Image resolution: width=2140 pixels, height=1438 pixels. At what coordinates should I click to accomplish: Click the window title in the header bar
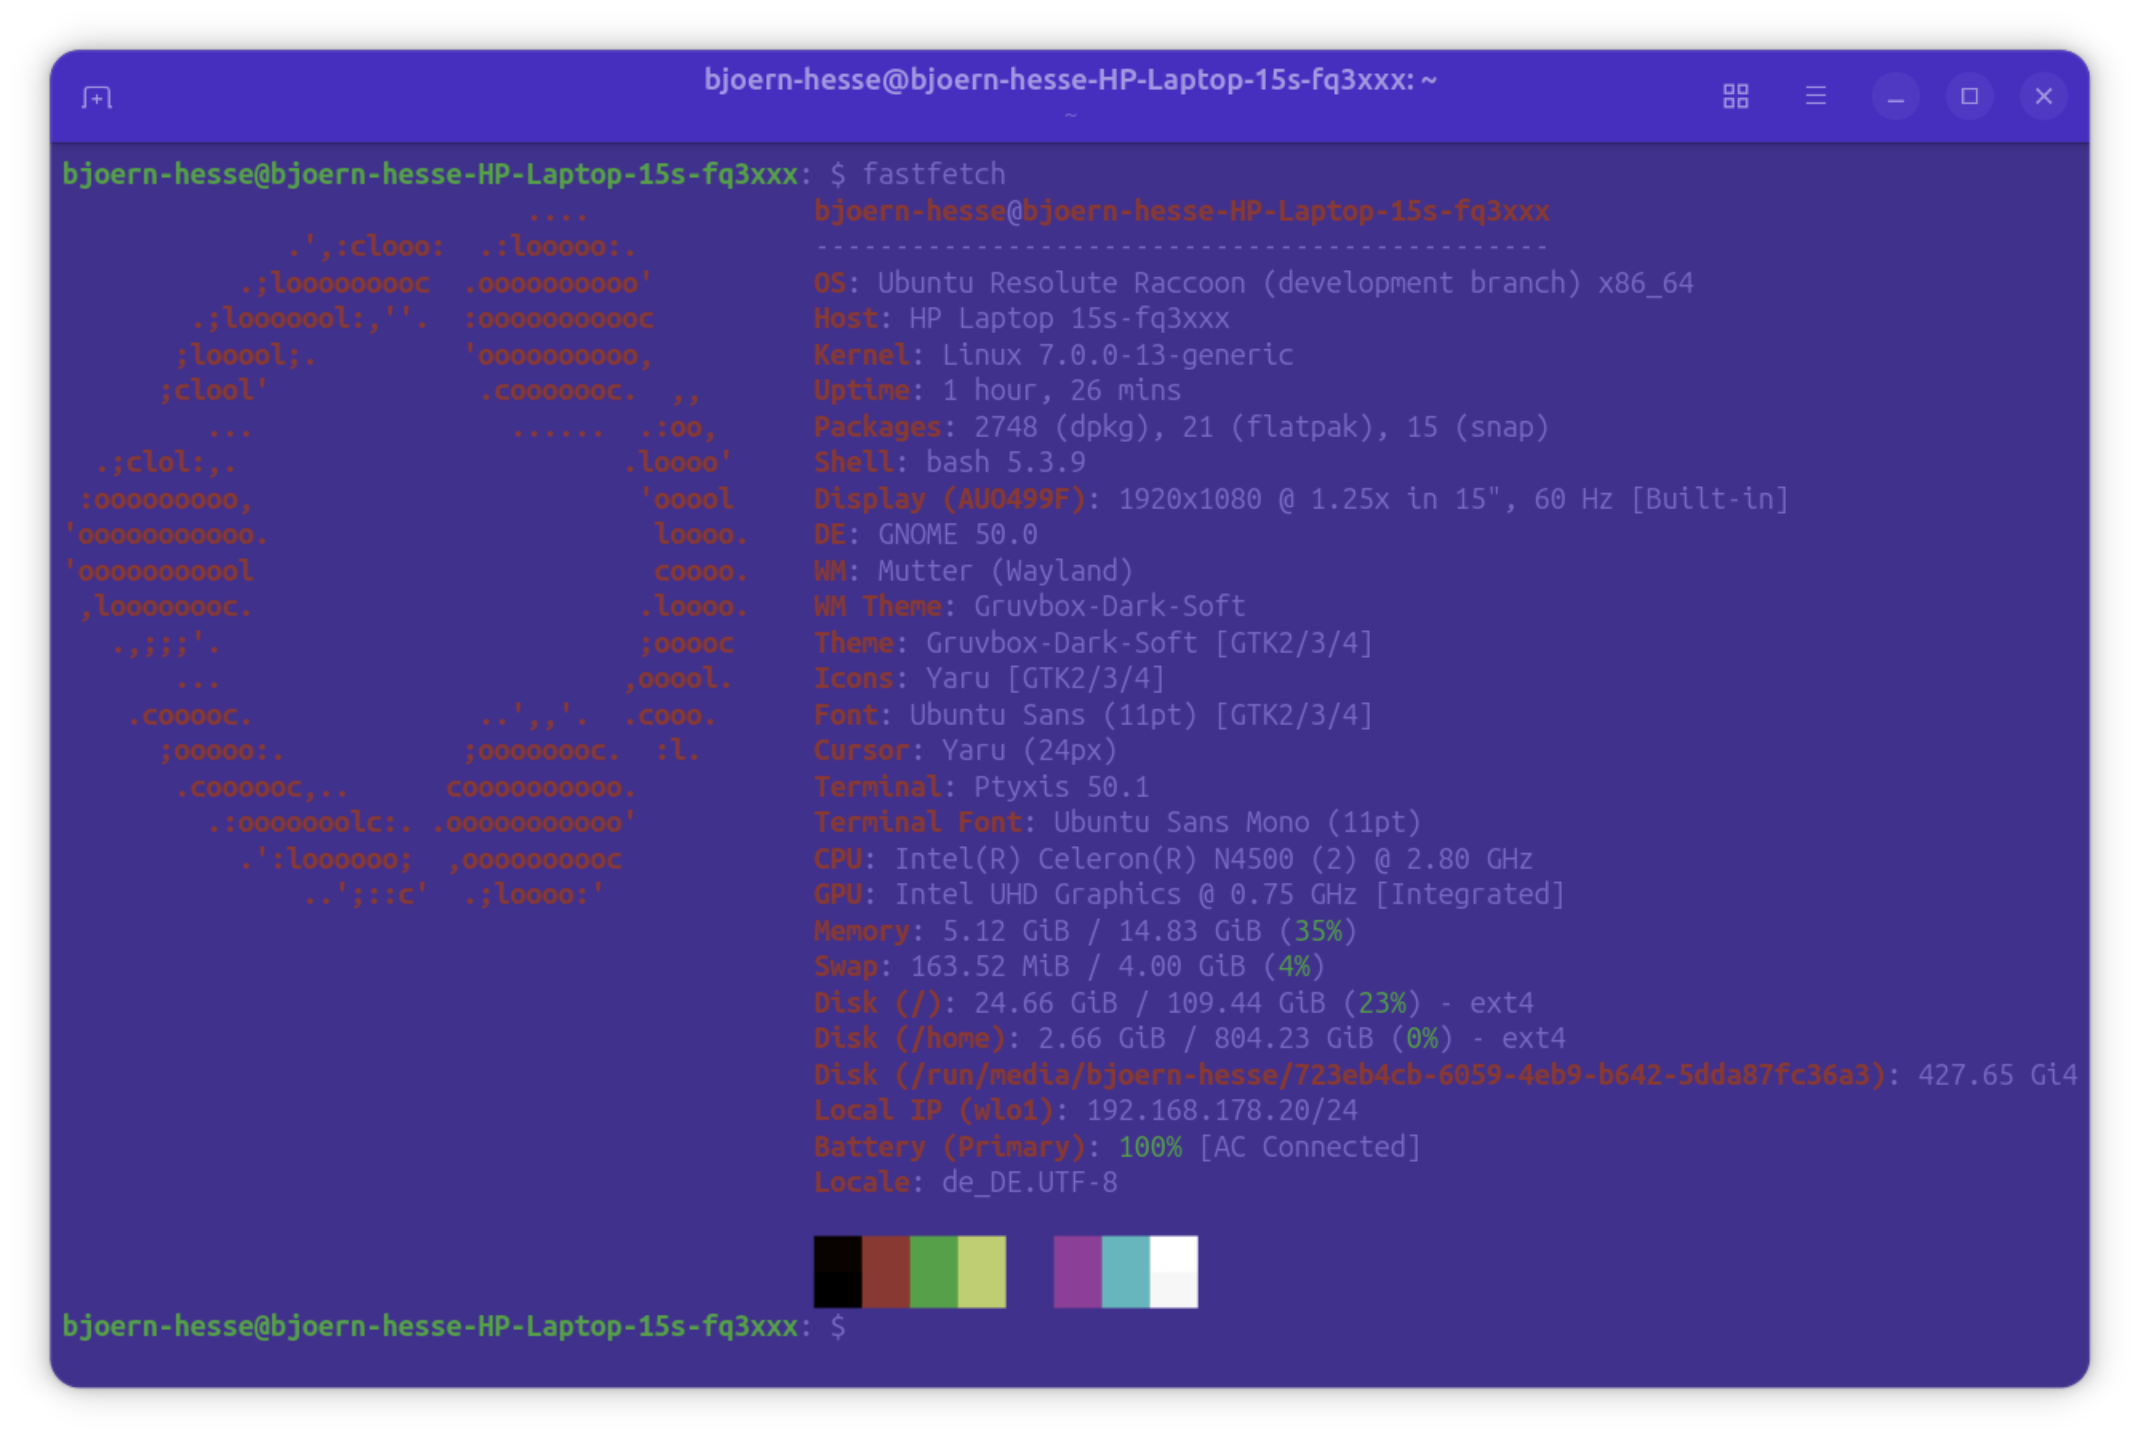(1069, 80)
